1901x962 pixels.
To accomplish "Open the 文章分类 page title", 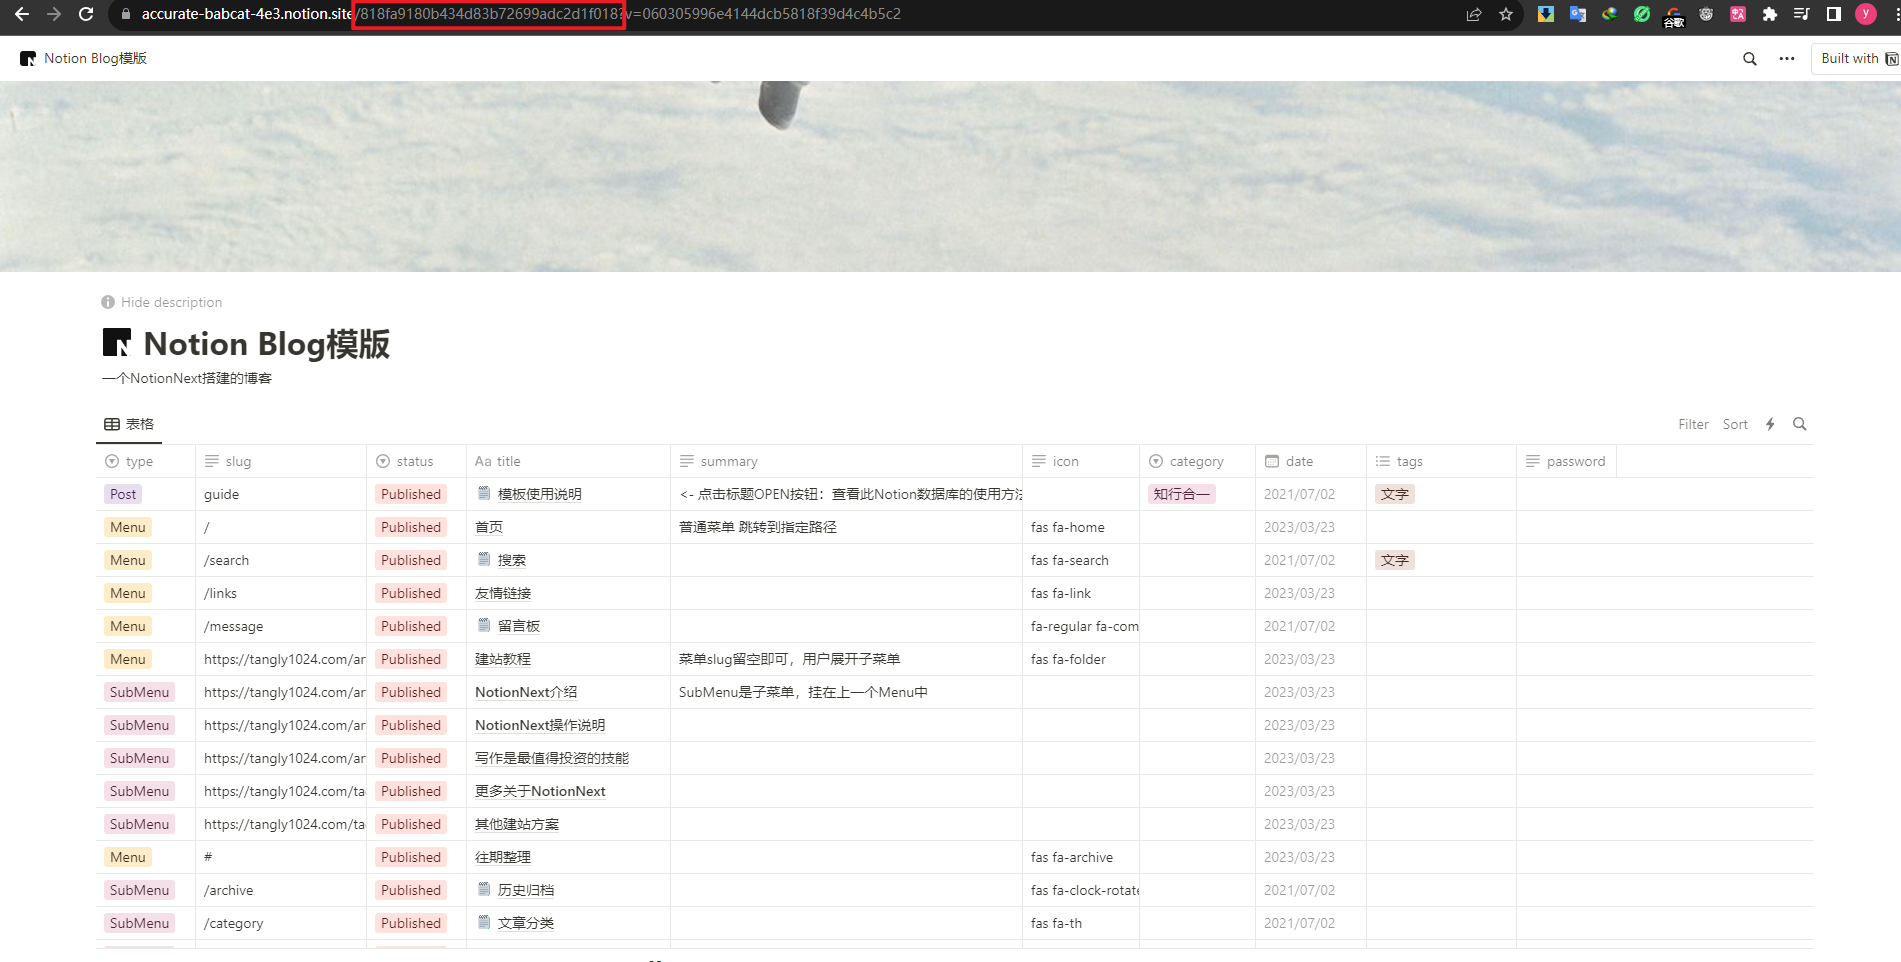I will (526, 923).
